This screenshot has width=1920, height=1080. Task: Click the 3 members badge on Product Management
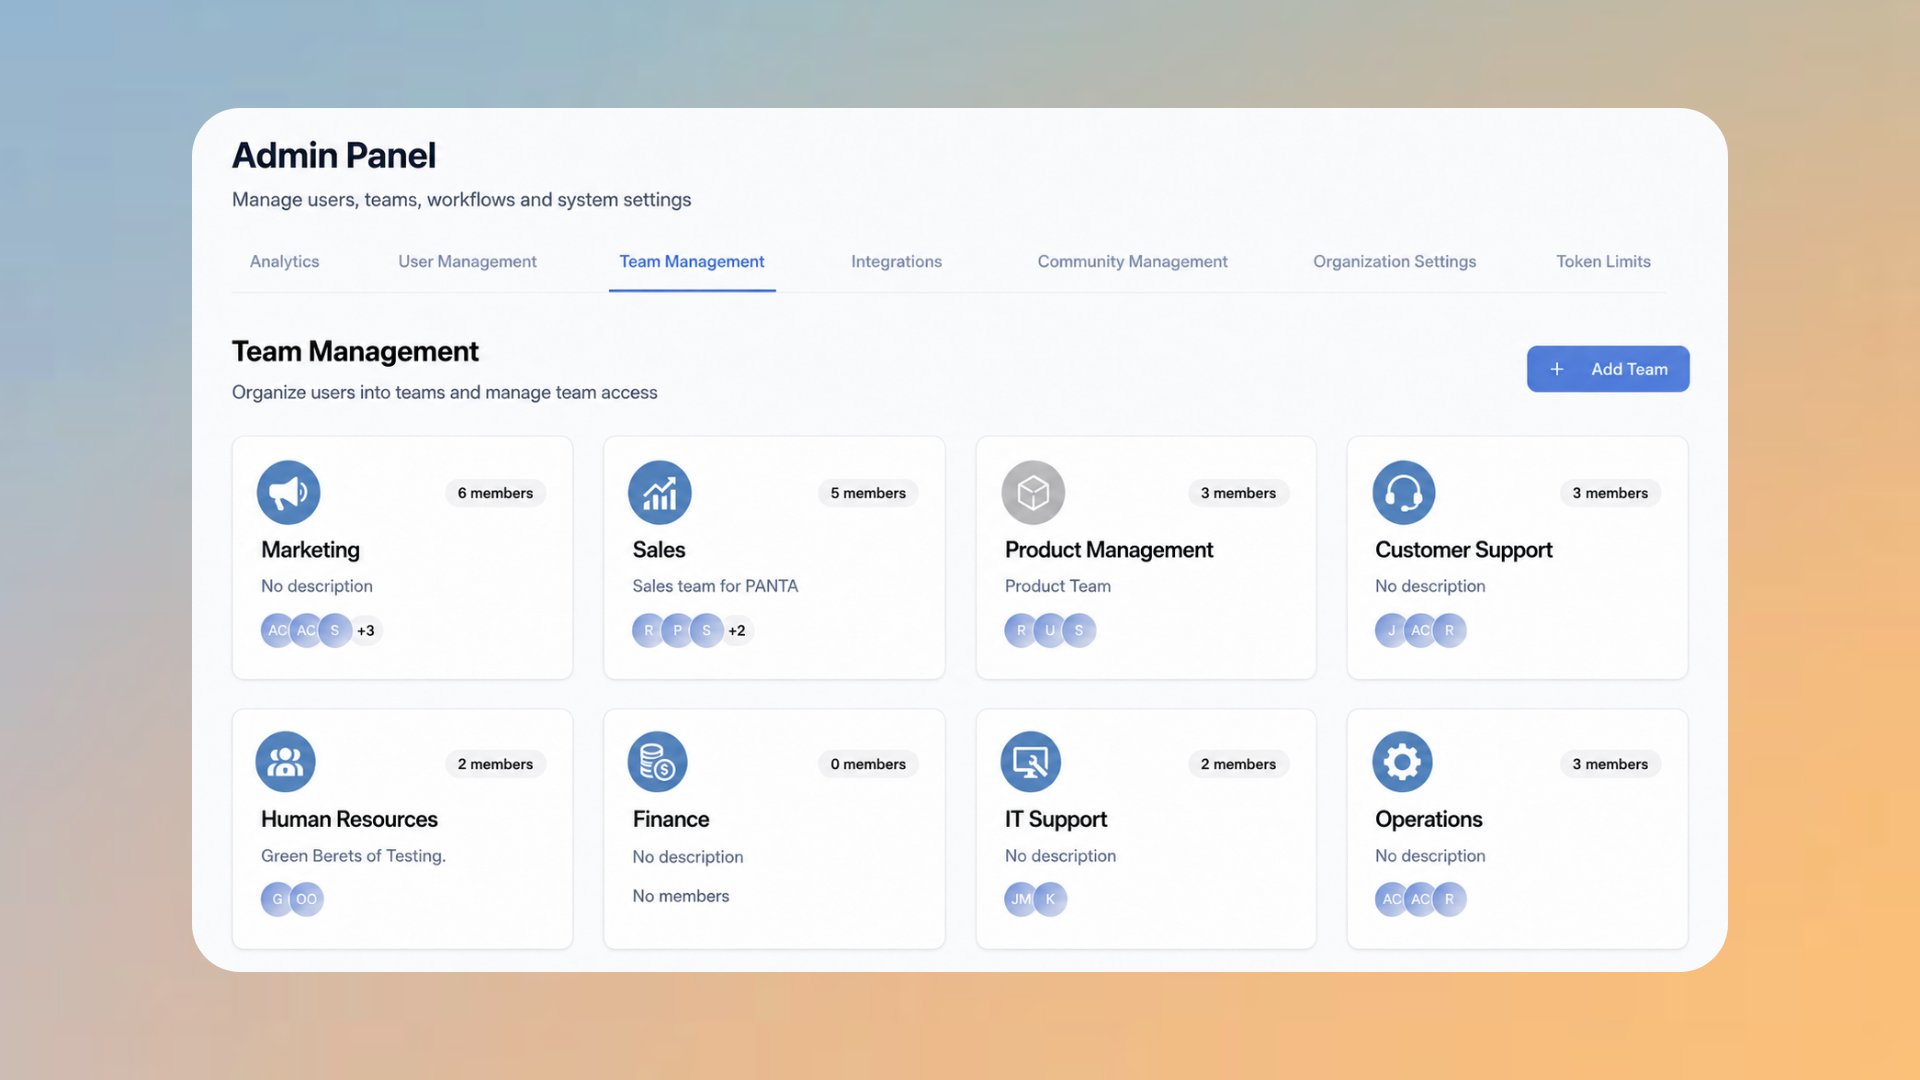1238,493
